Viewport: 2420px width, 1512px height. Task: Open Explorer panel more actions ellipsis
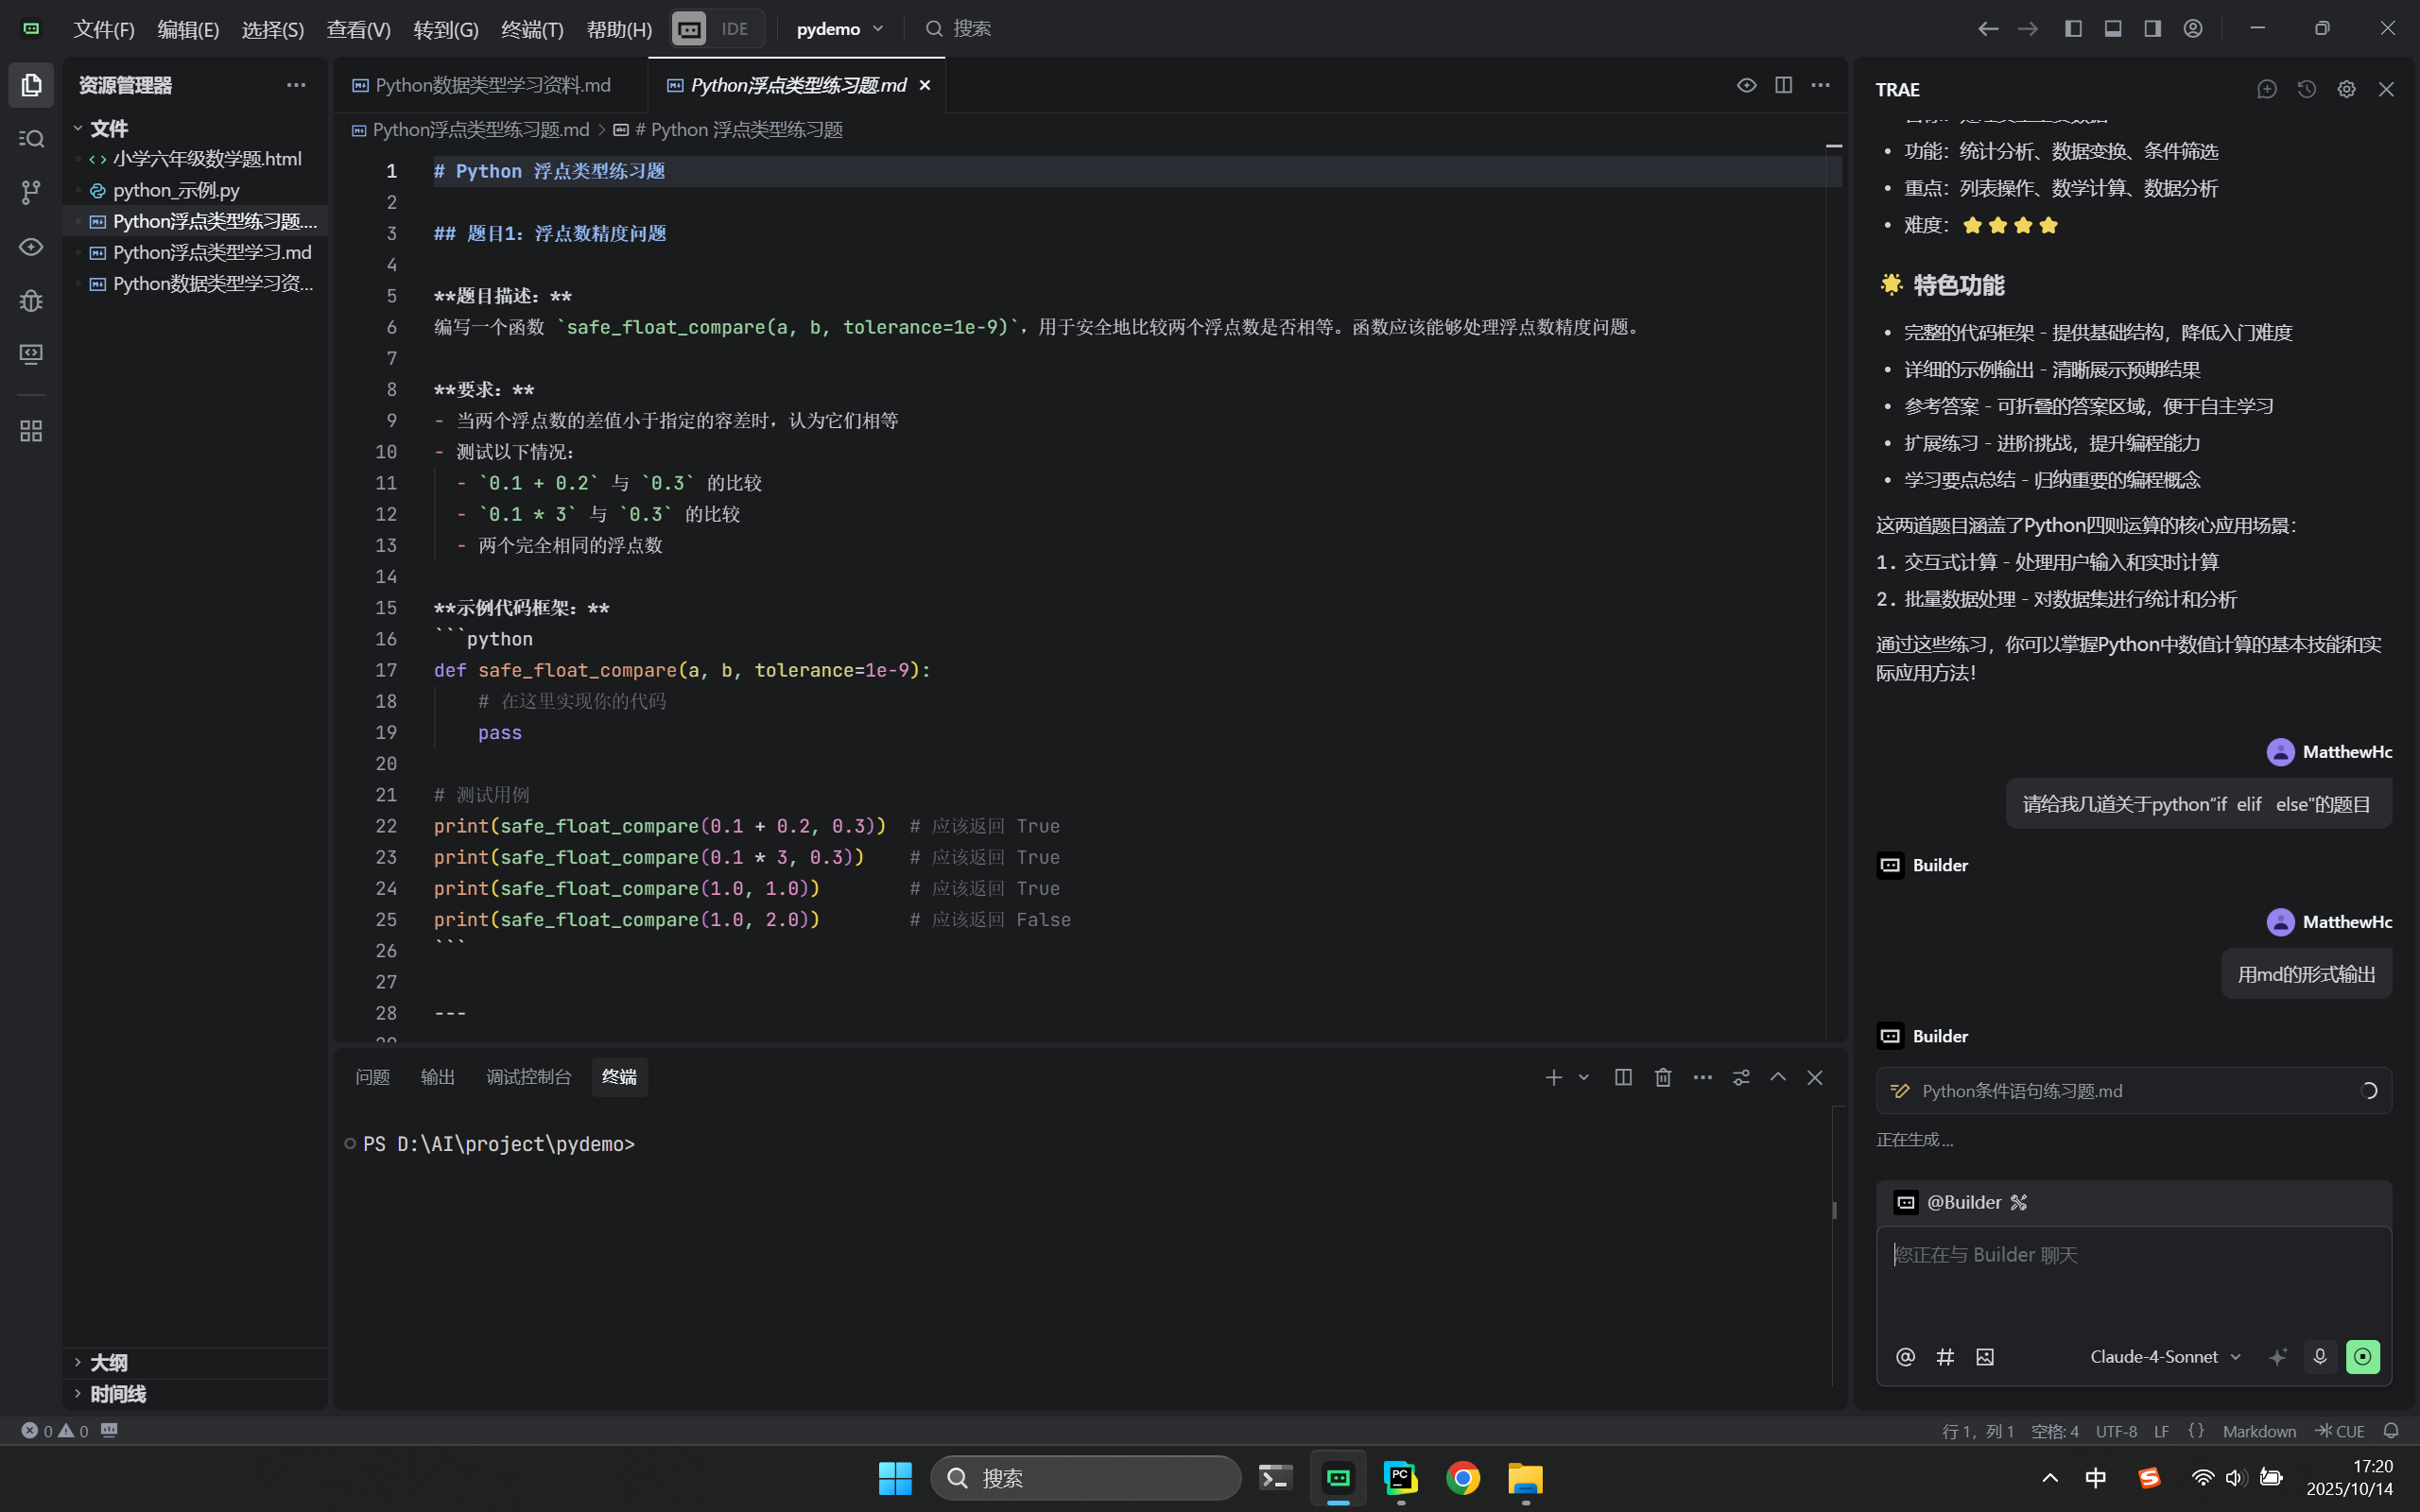coord(296,85)
